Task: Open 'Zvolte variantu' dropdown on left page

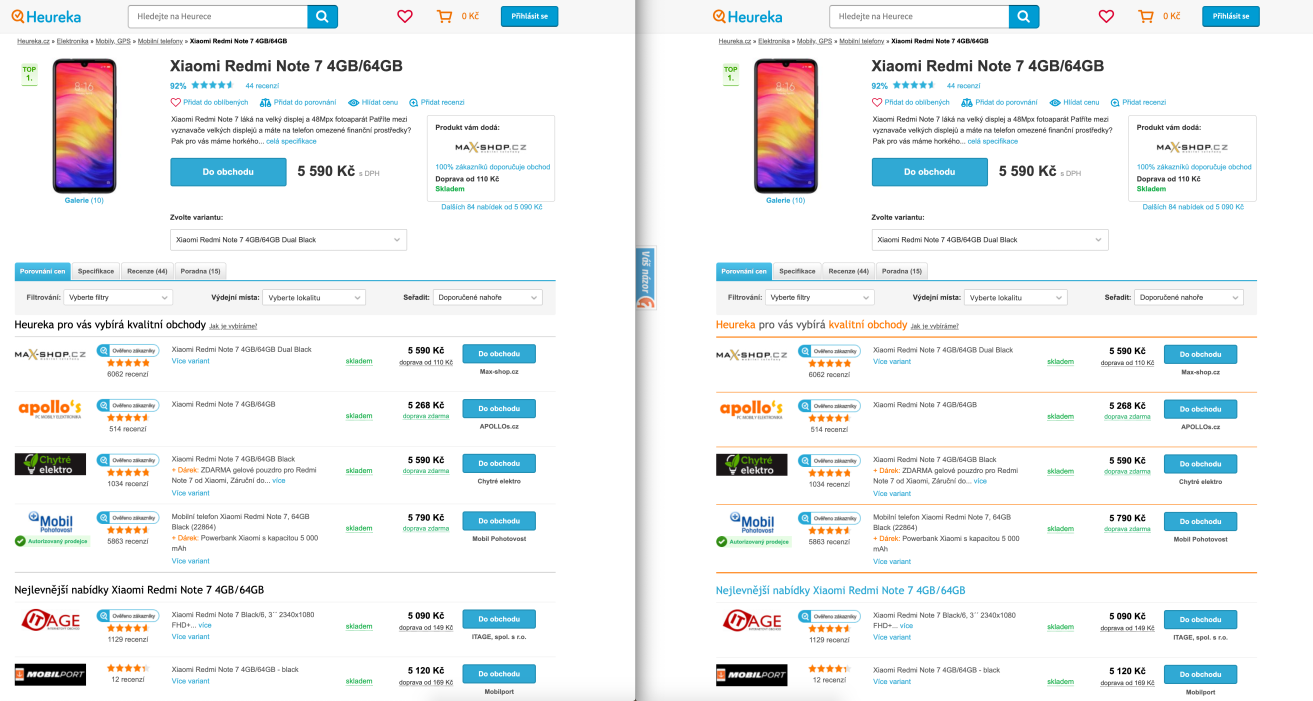Action: tap(288, 240)
